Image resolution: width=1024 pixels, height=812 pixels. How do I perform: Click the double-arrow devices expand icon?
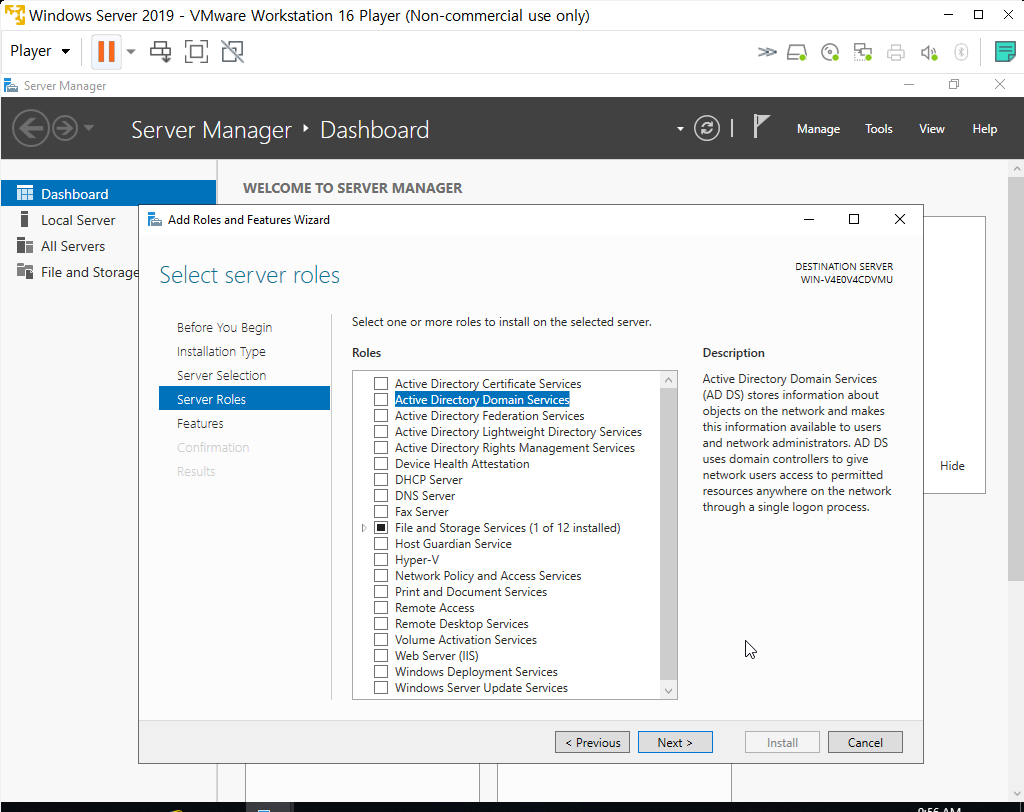767,52
